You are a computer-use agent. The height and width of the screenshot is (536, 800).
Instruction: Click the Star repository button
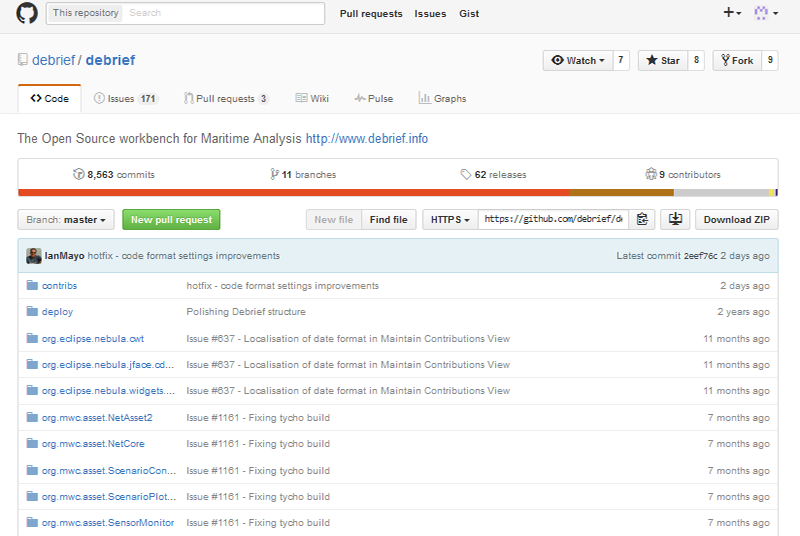click(x=663, y=60)
